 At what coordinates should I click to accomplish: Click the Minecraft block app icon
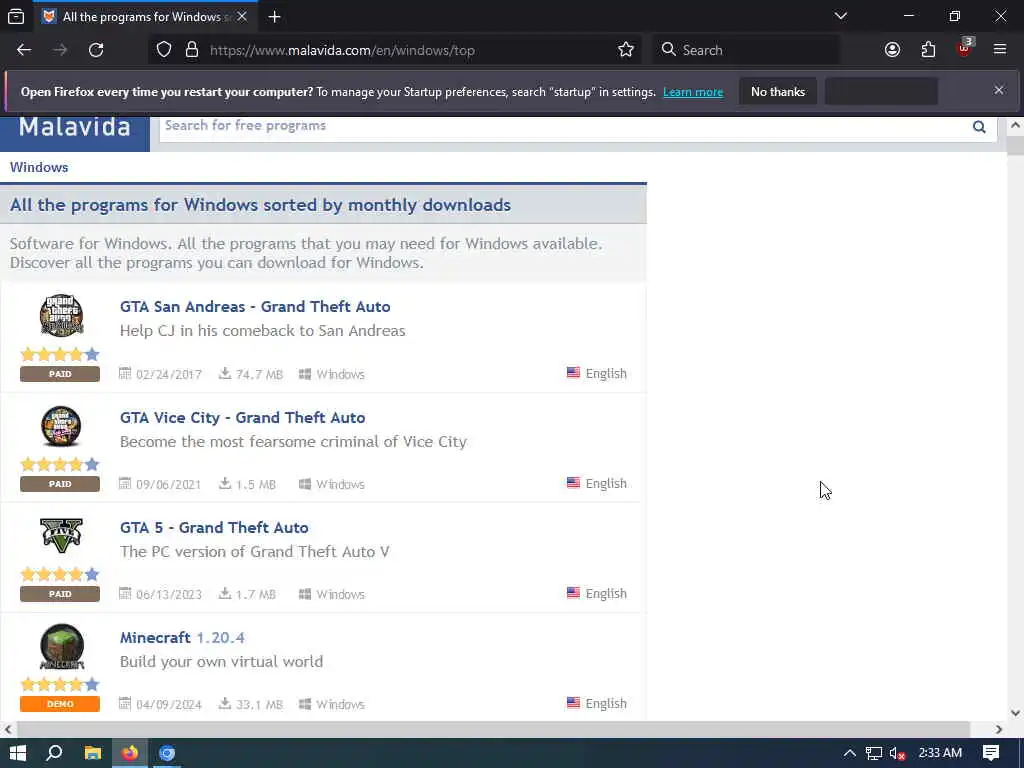tap(61, 647)
